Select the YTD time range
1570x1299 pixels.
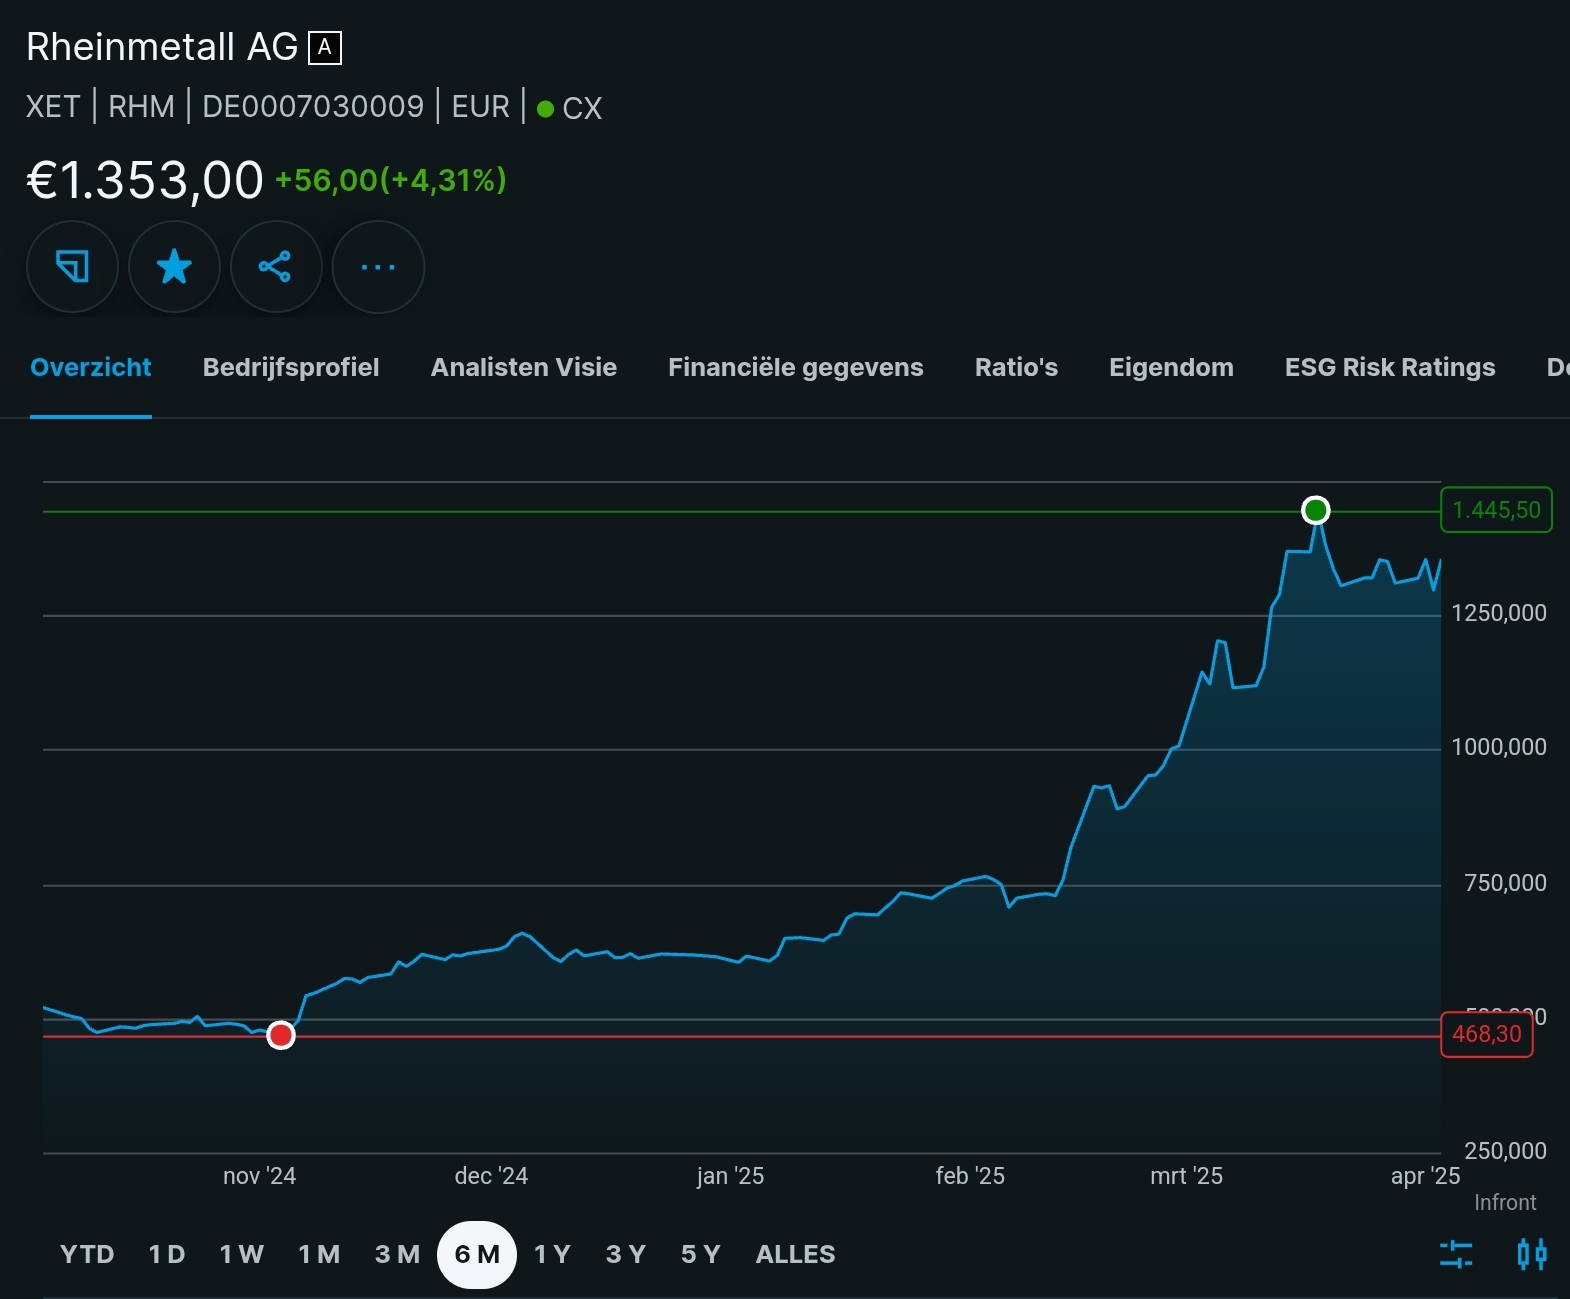click(x=87, y=1254)
